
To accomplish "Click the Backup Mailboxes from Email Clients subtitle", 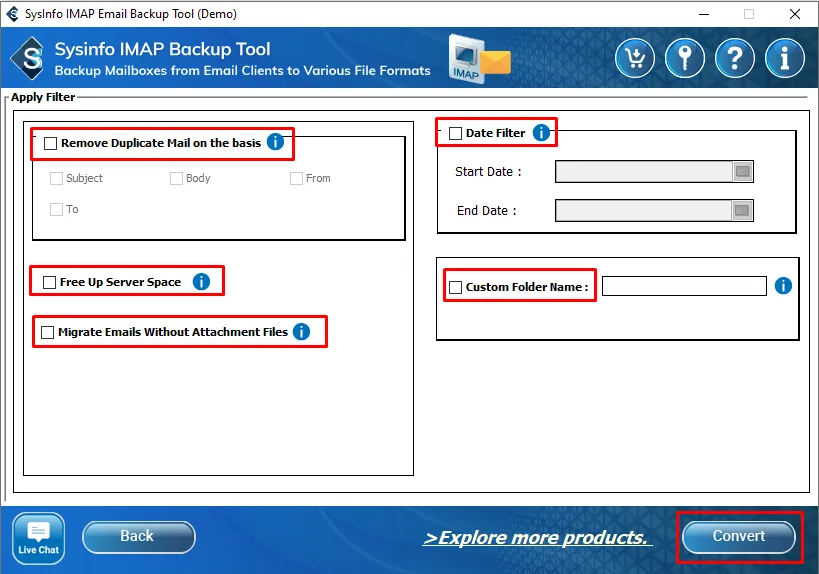I will click(x=242, y=71).
